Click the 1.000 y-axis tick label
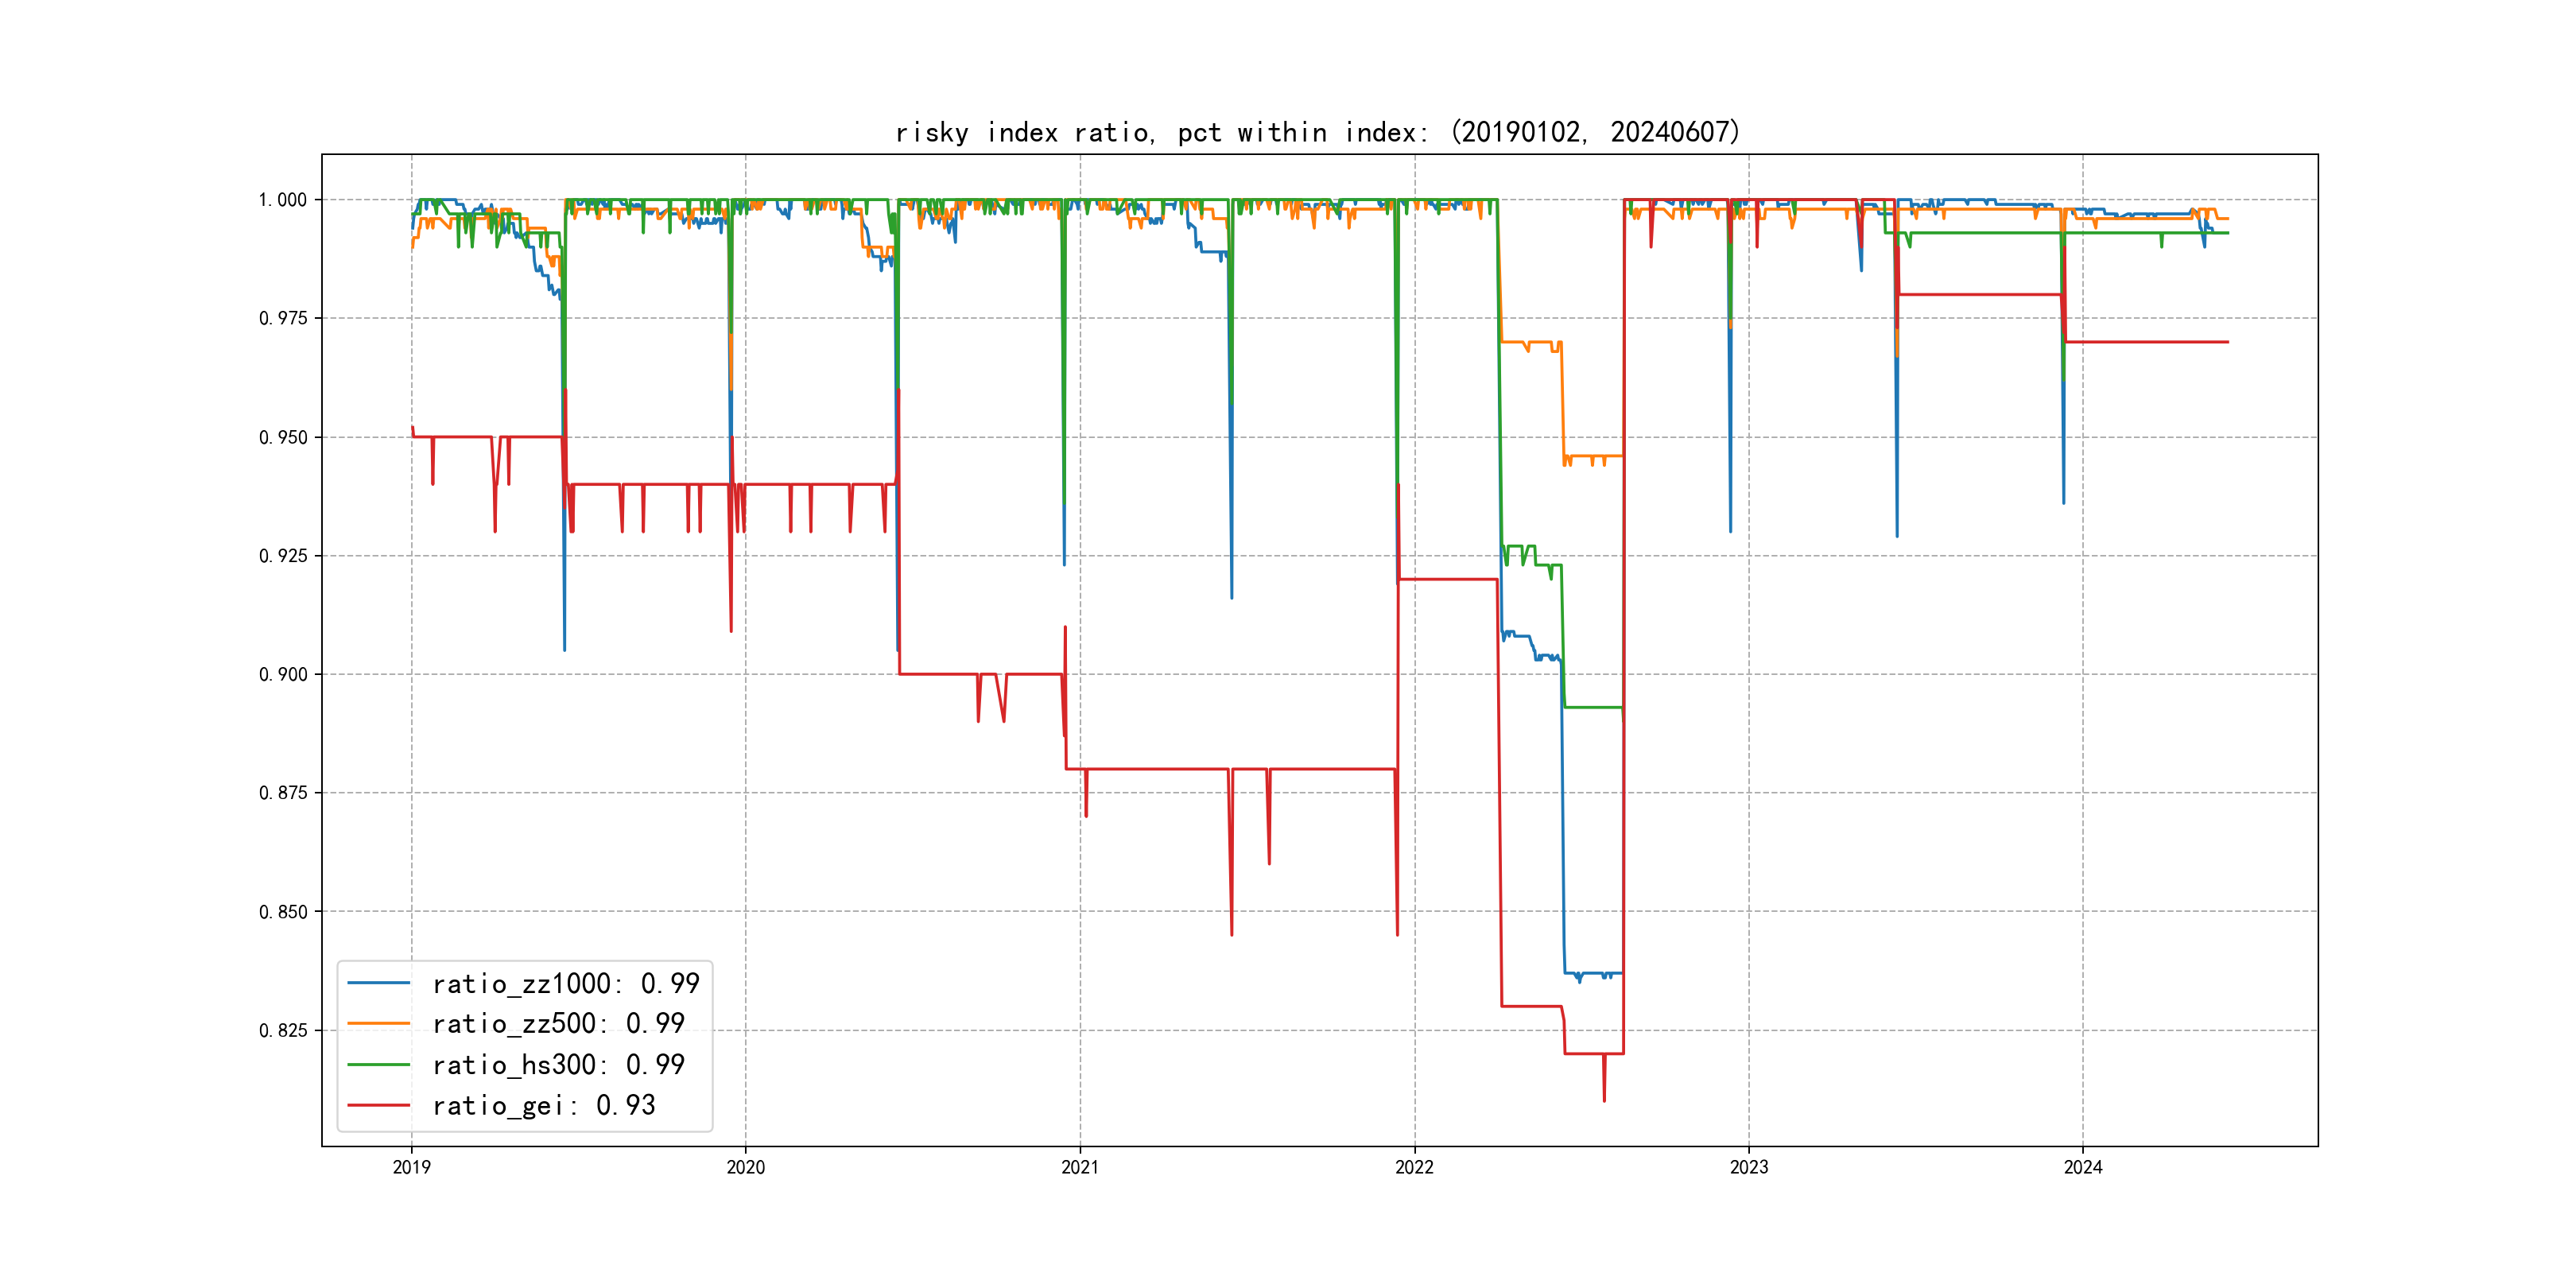This screenshot has height=1288, width=2576. click(283, 200)
